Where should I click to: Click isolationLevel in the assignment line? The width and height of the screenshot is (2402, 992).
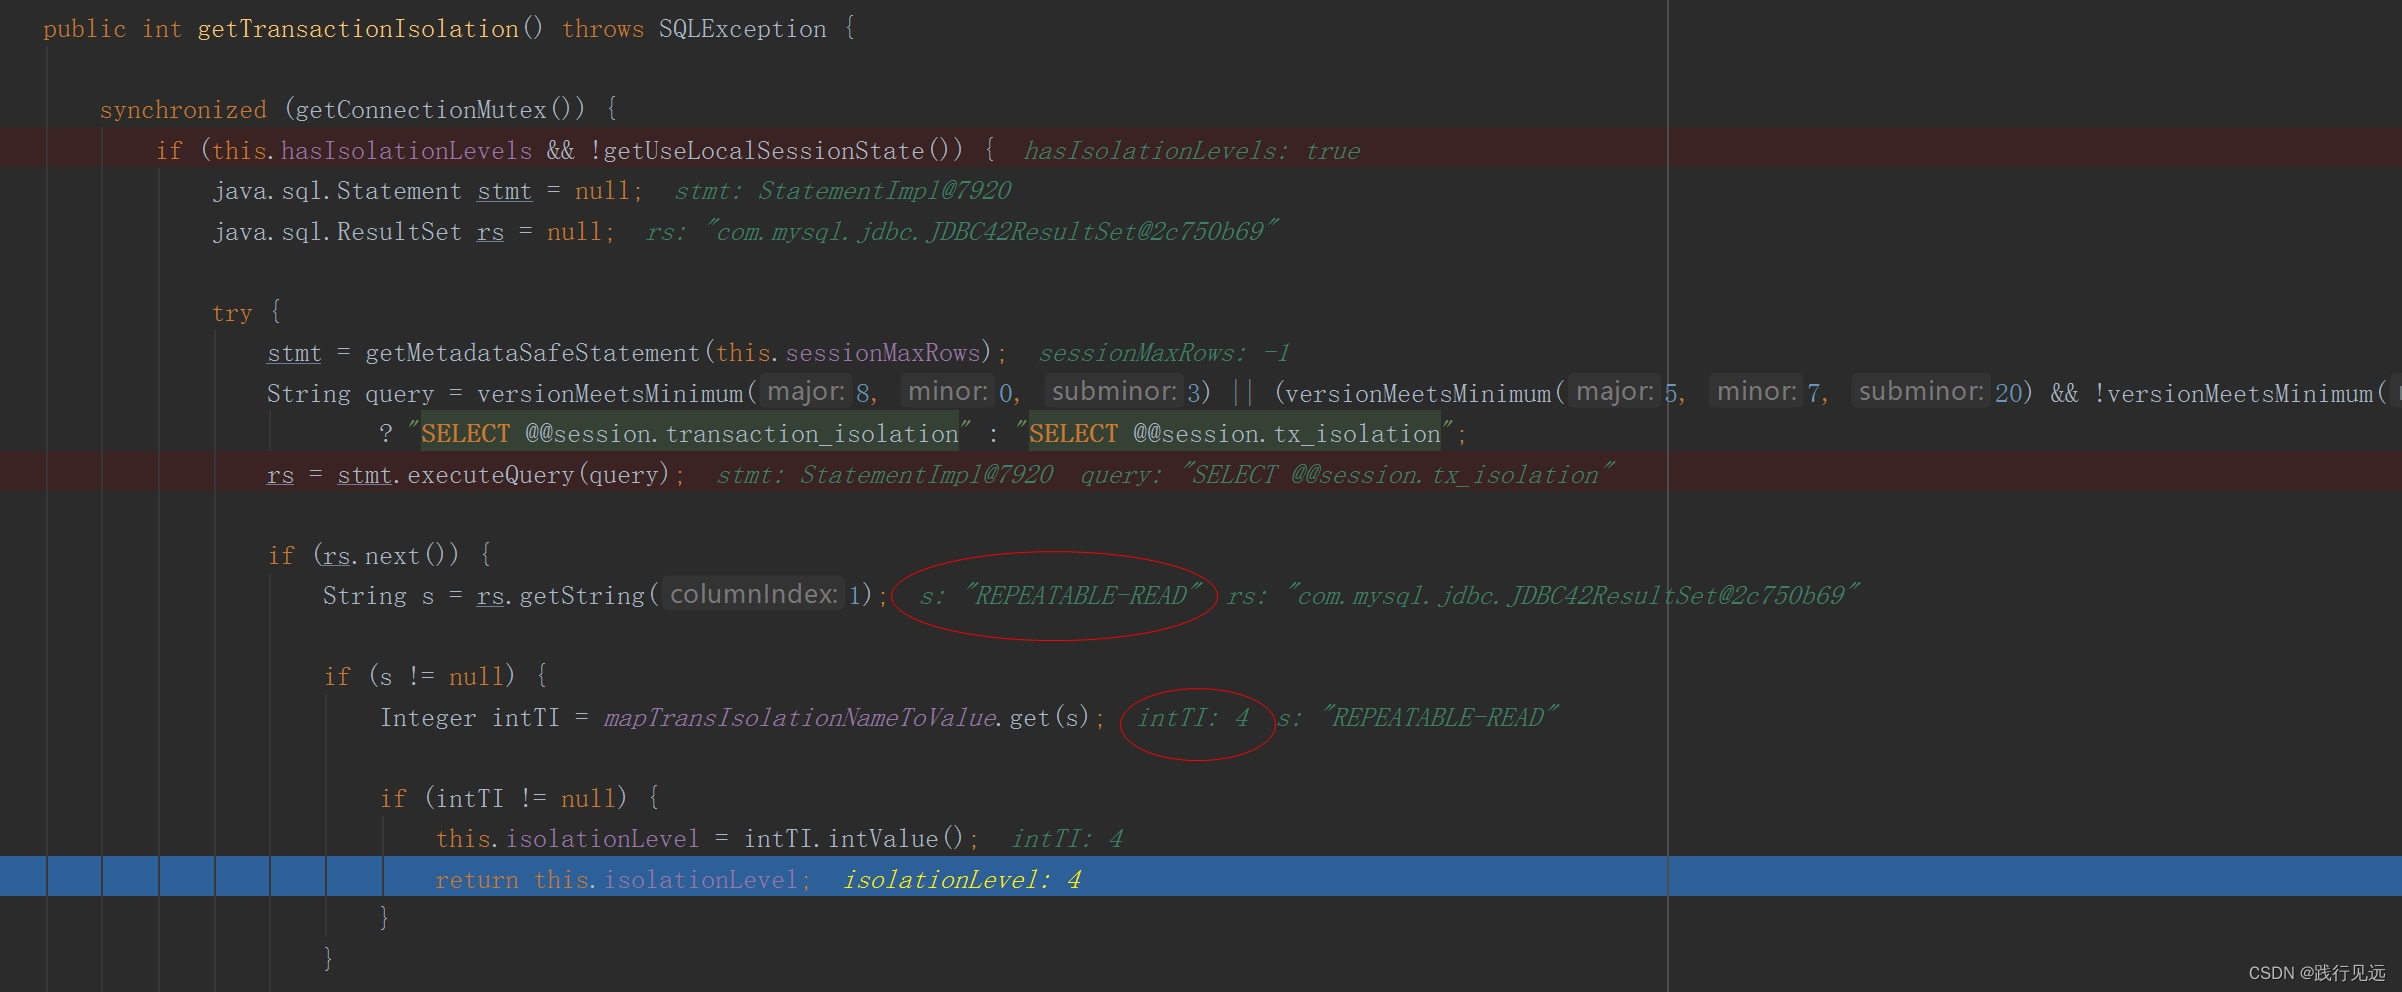click(x=602, y=838)
